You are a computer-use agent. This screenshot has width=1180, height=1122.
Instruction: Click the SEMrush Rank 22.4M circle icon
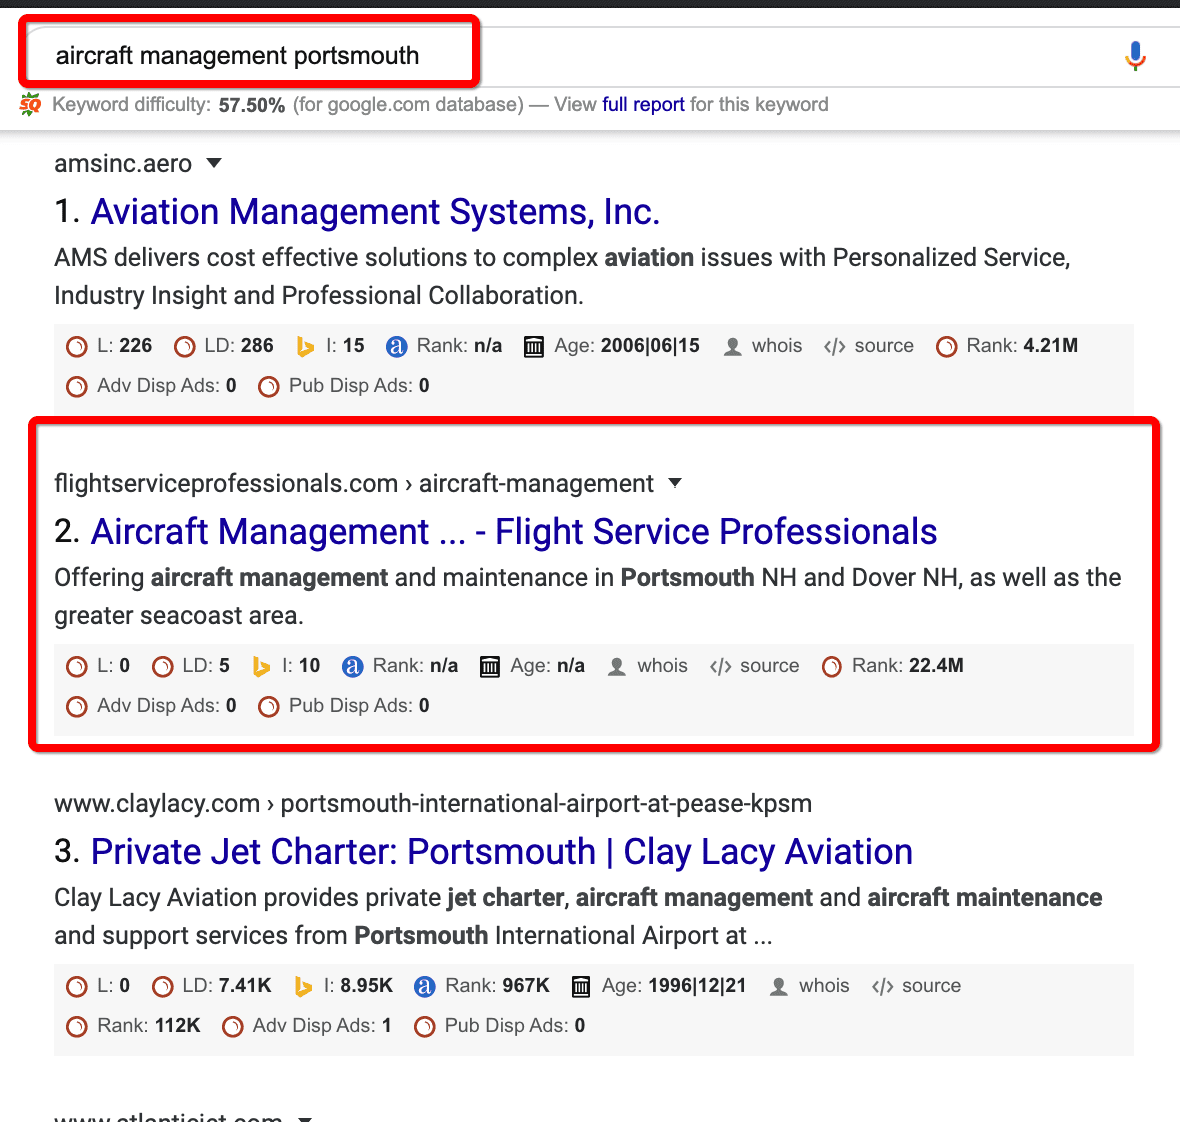coord(832,667)
